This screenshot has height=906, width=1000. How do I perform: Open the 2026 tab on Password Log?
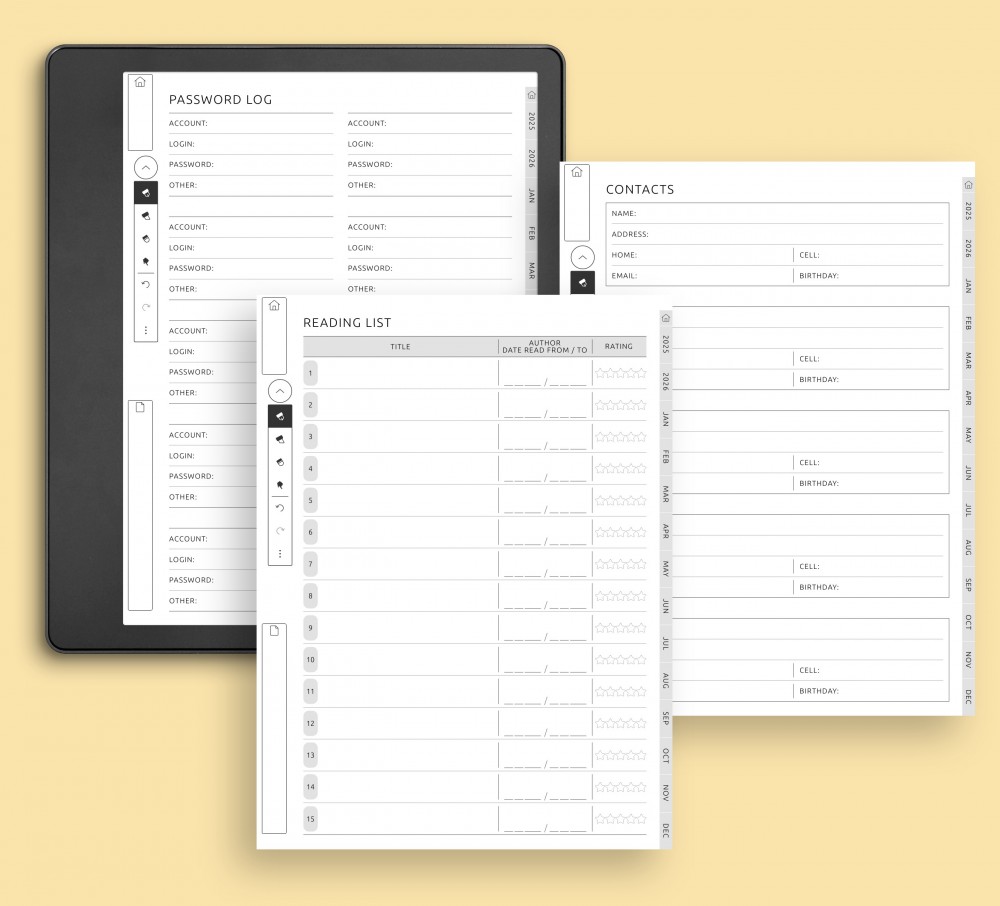point(531,158)
